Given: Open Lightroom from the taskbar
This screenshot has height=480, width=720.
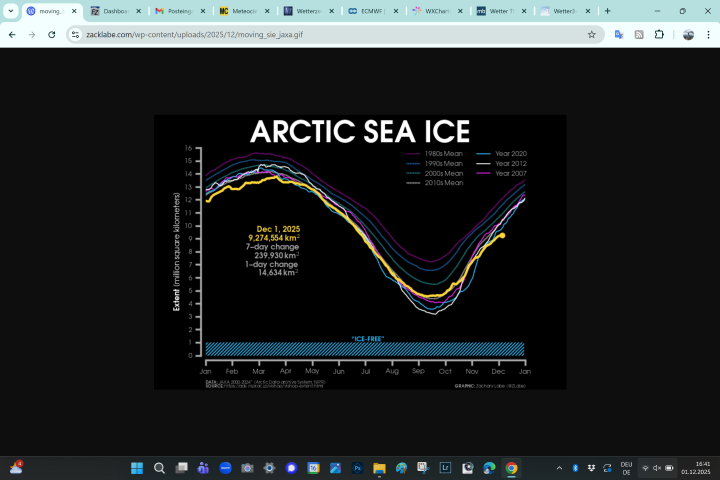Looking at the screenshot, I should point(445,467).
